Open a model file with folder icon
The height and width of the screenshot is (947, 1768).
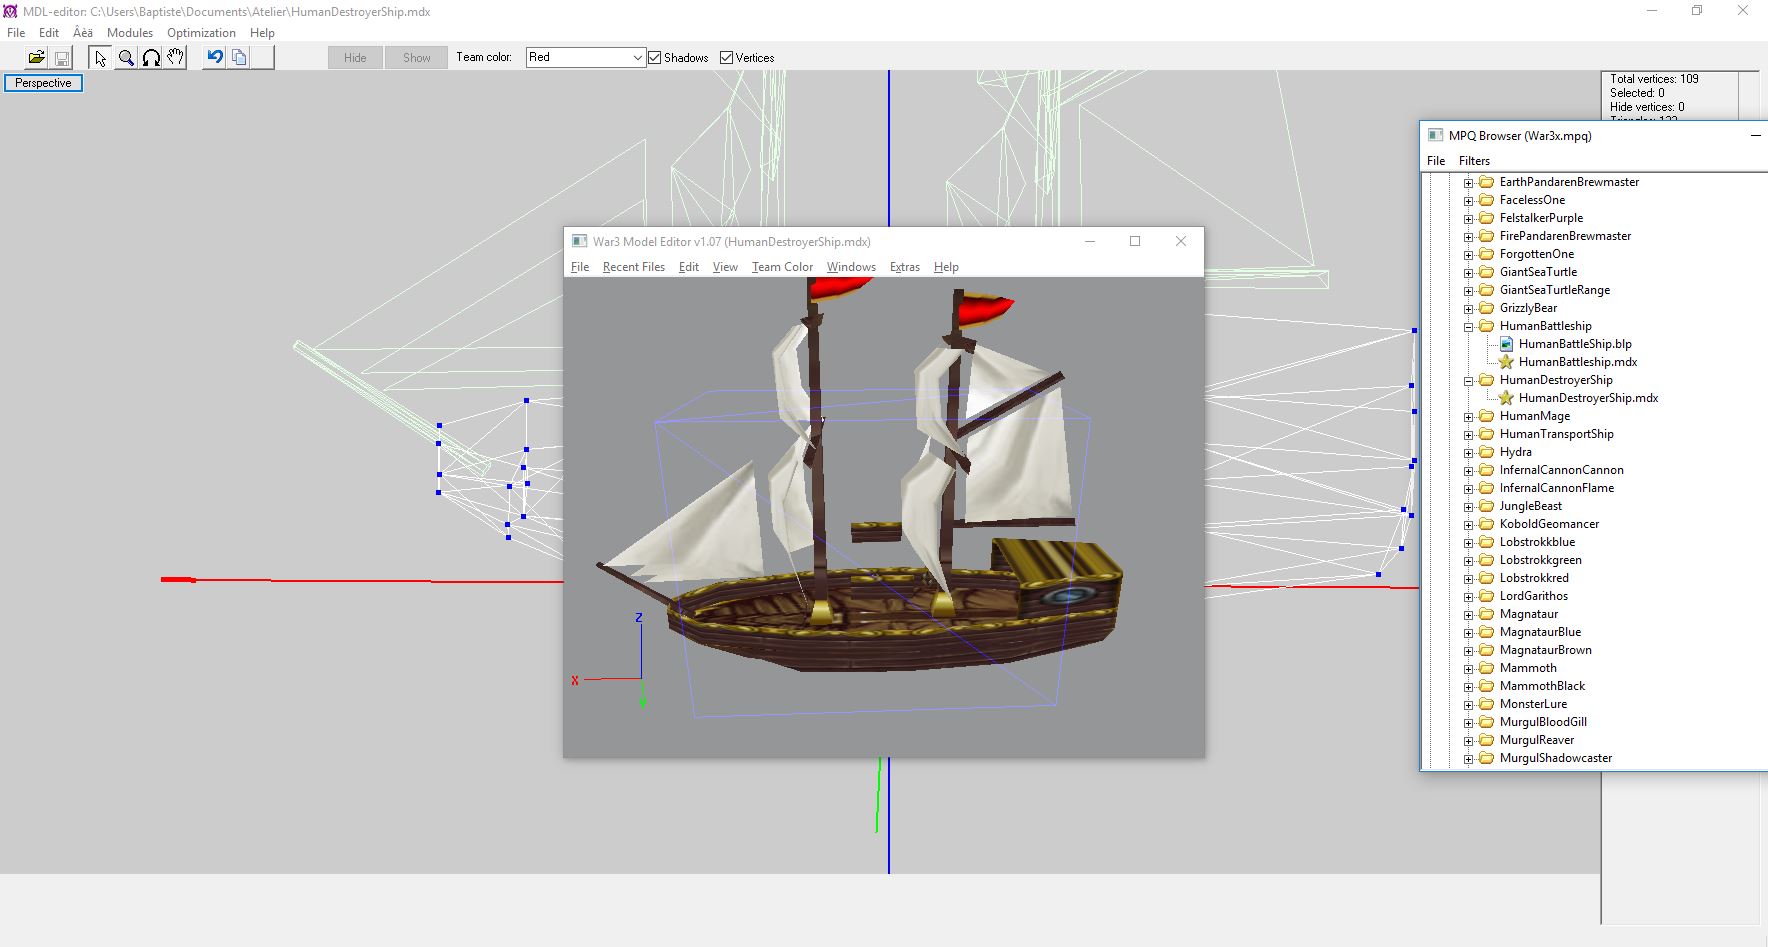[x=36, y=58]
